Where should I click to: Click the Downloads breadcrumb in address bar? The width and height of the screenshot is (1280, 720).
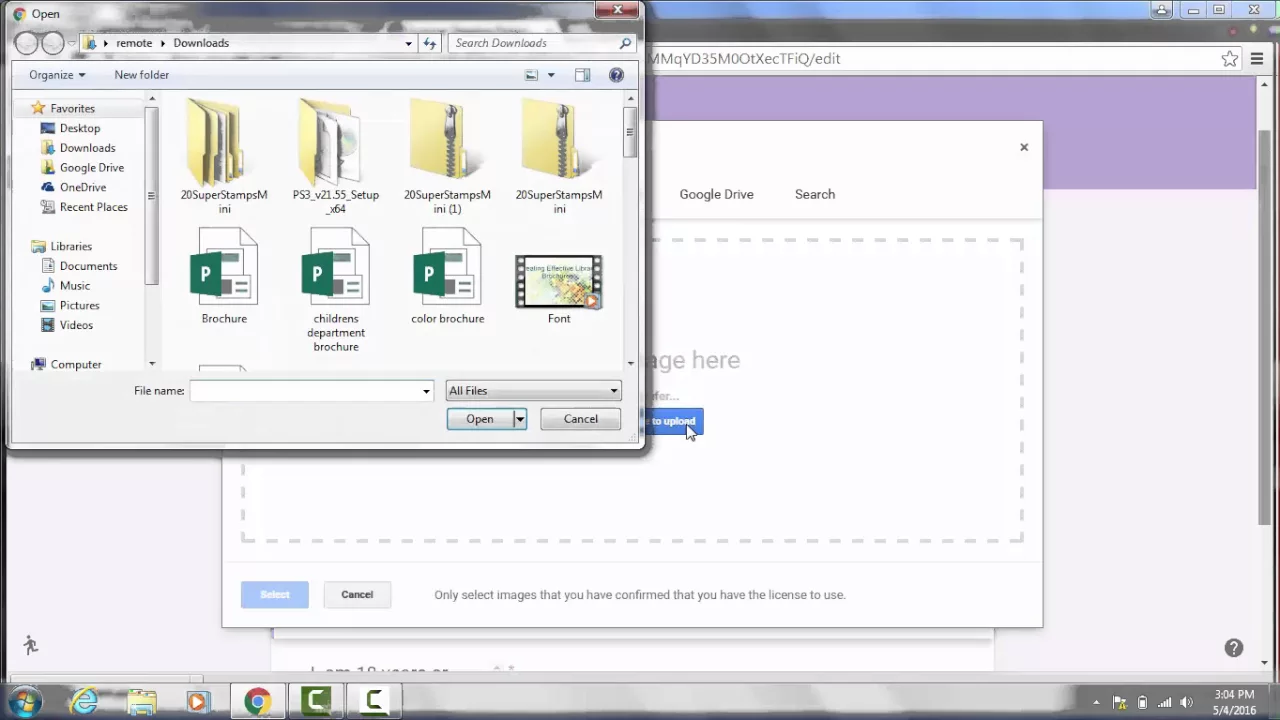point(201,43)
